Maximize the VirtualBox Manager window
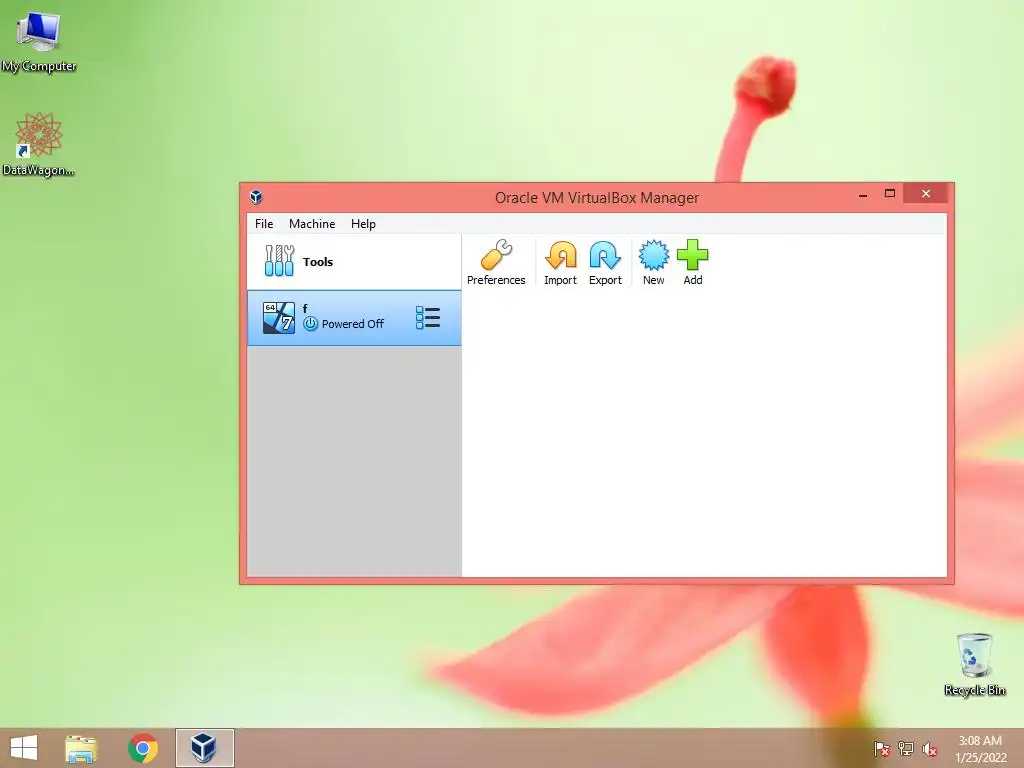The image size is (1024, 768). click(x=889, y=193)
